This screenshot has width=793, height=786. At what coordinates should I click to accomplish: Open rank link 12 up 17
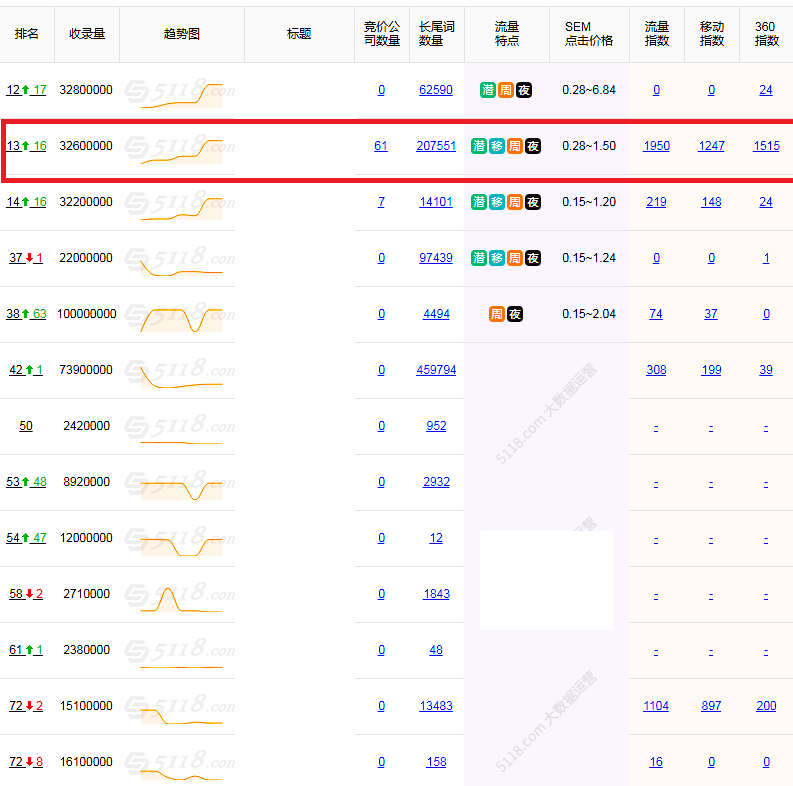tap(26, 90)
